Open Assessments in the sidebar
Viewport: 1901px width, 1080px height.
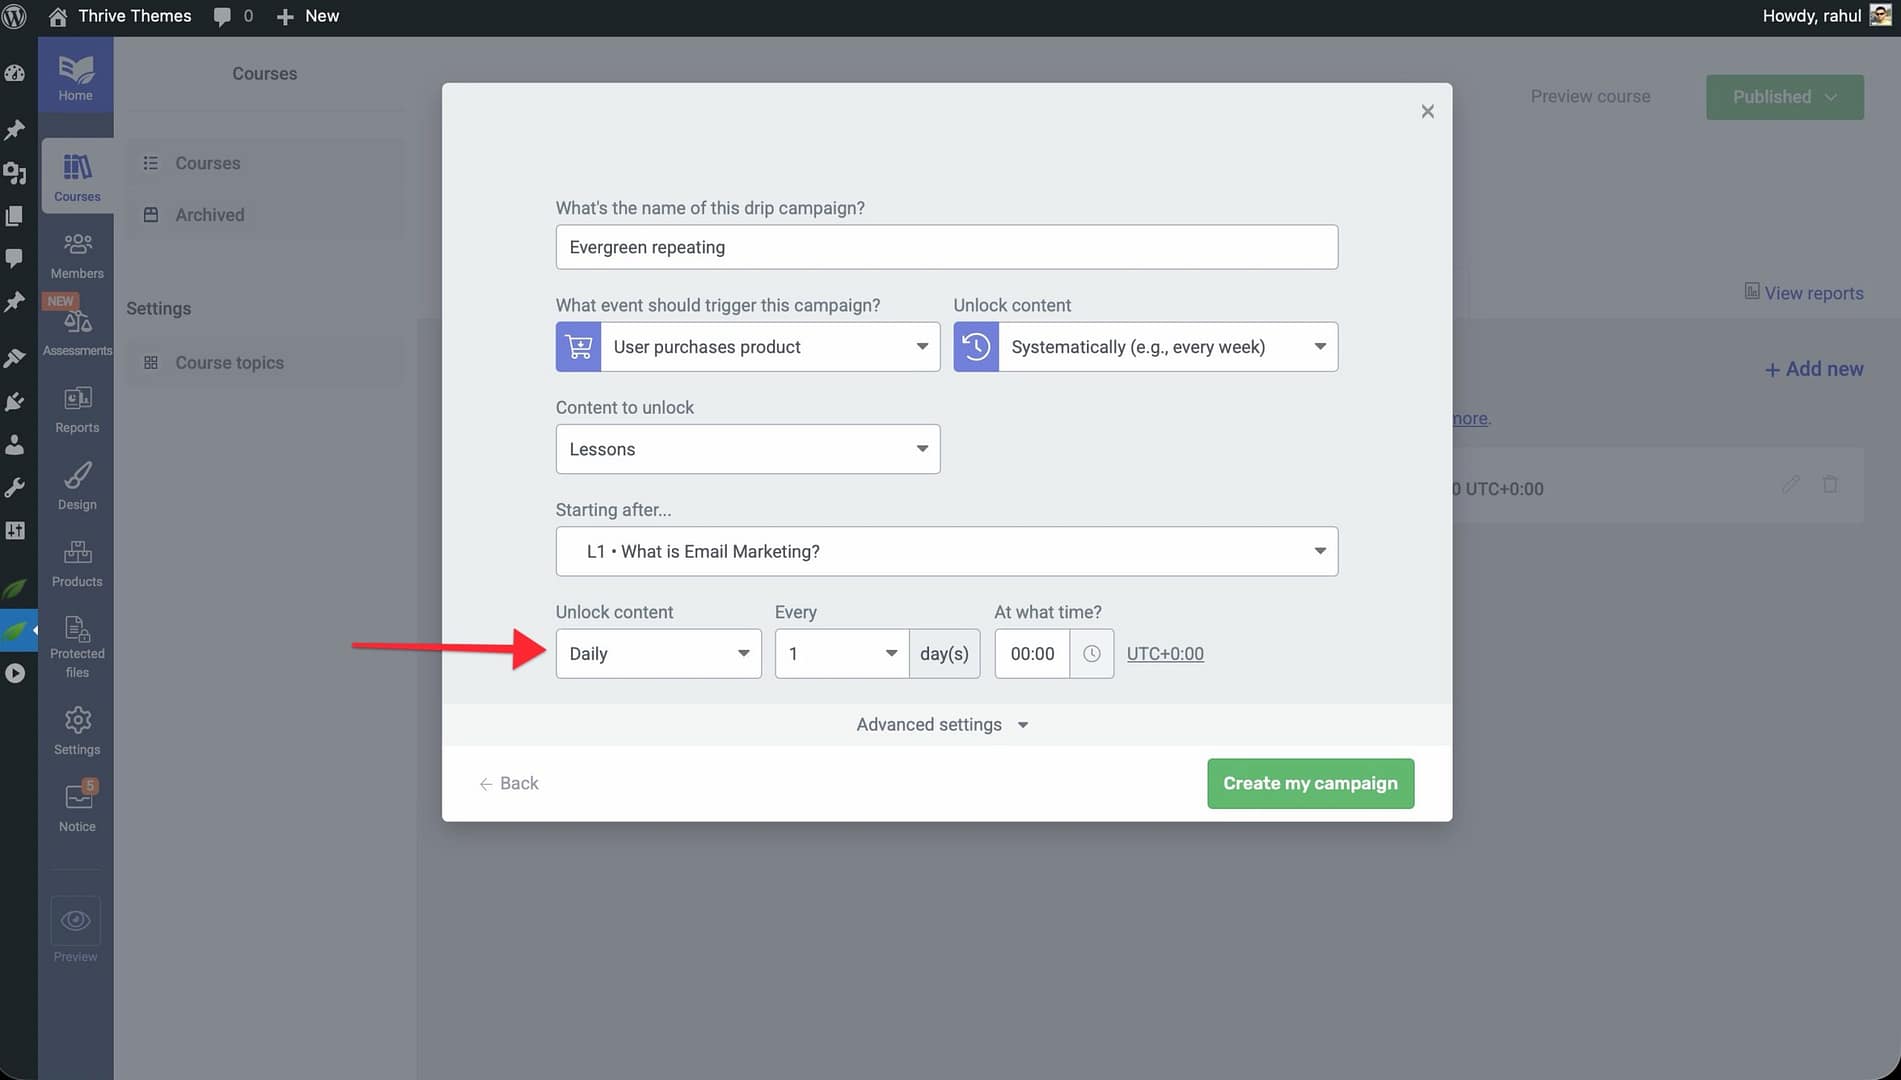77,332
